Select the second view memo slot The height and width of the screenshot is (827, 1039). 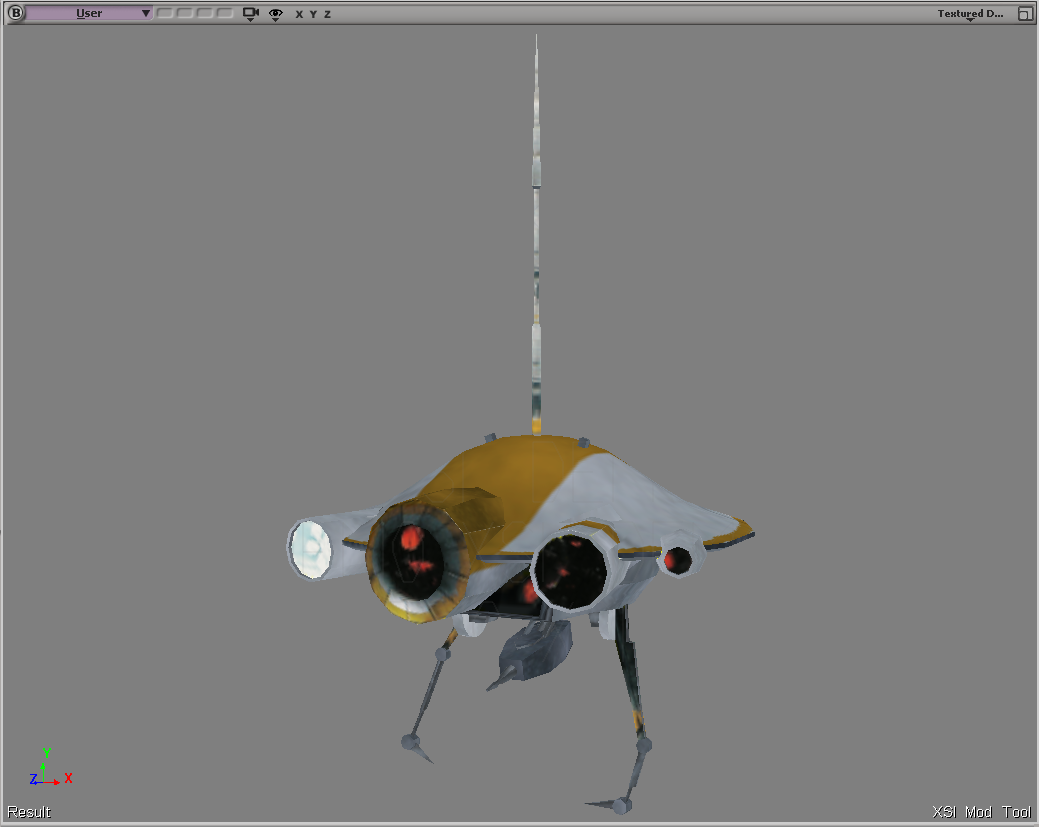tap(185, 13)
